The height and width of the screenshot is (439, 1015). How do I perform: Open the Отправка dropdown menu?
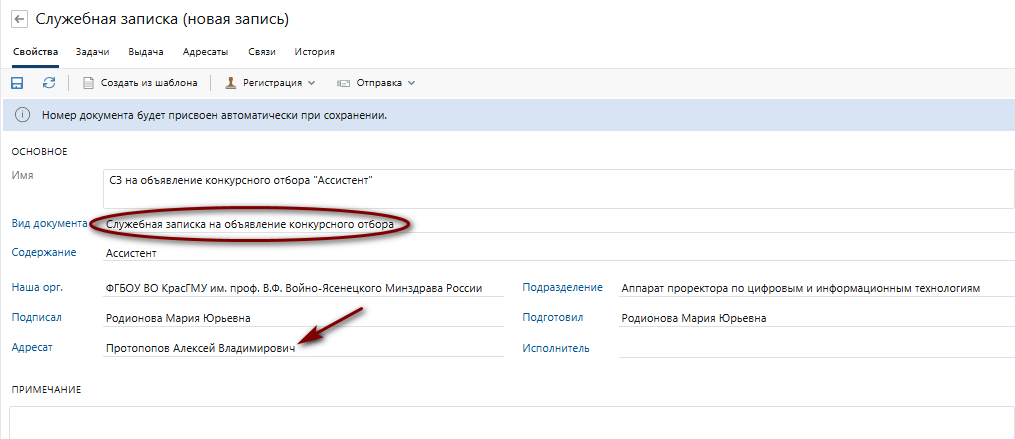pos(376,83)
